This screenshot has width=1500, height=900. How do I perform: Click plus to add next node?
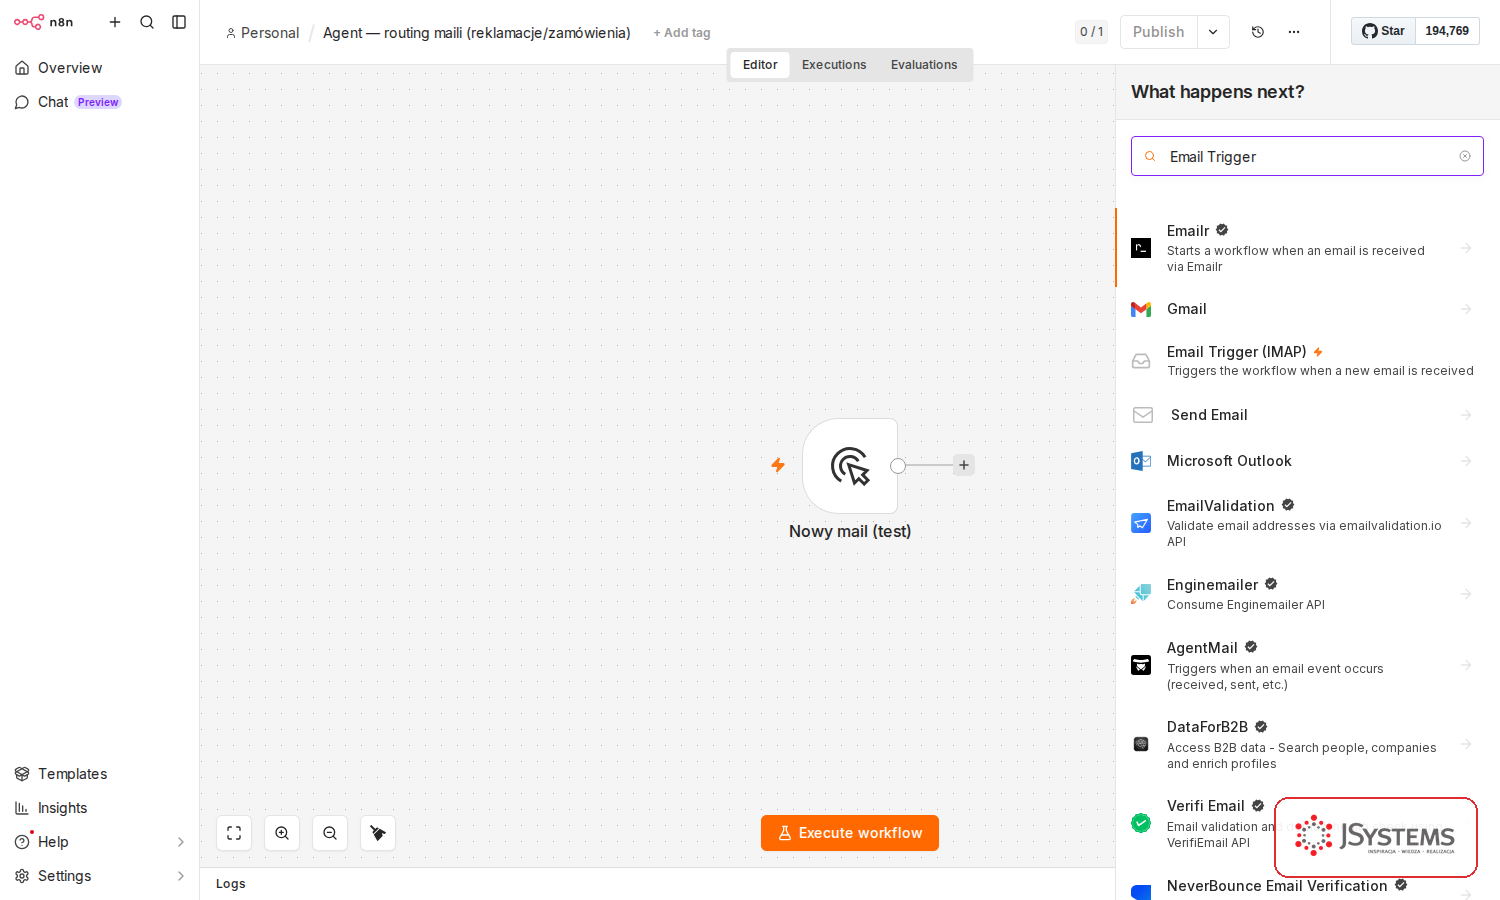[x=964, y=465]
